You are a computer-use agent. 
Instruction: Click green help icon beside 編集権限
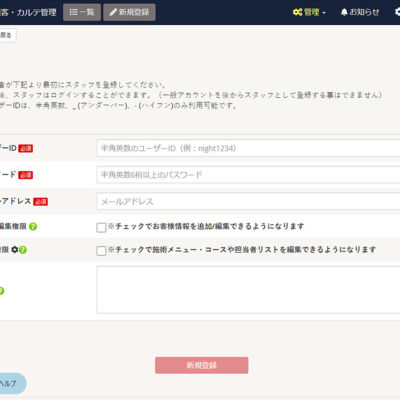(33, 227)
